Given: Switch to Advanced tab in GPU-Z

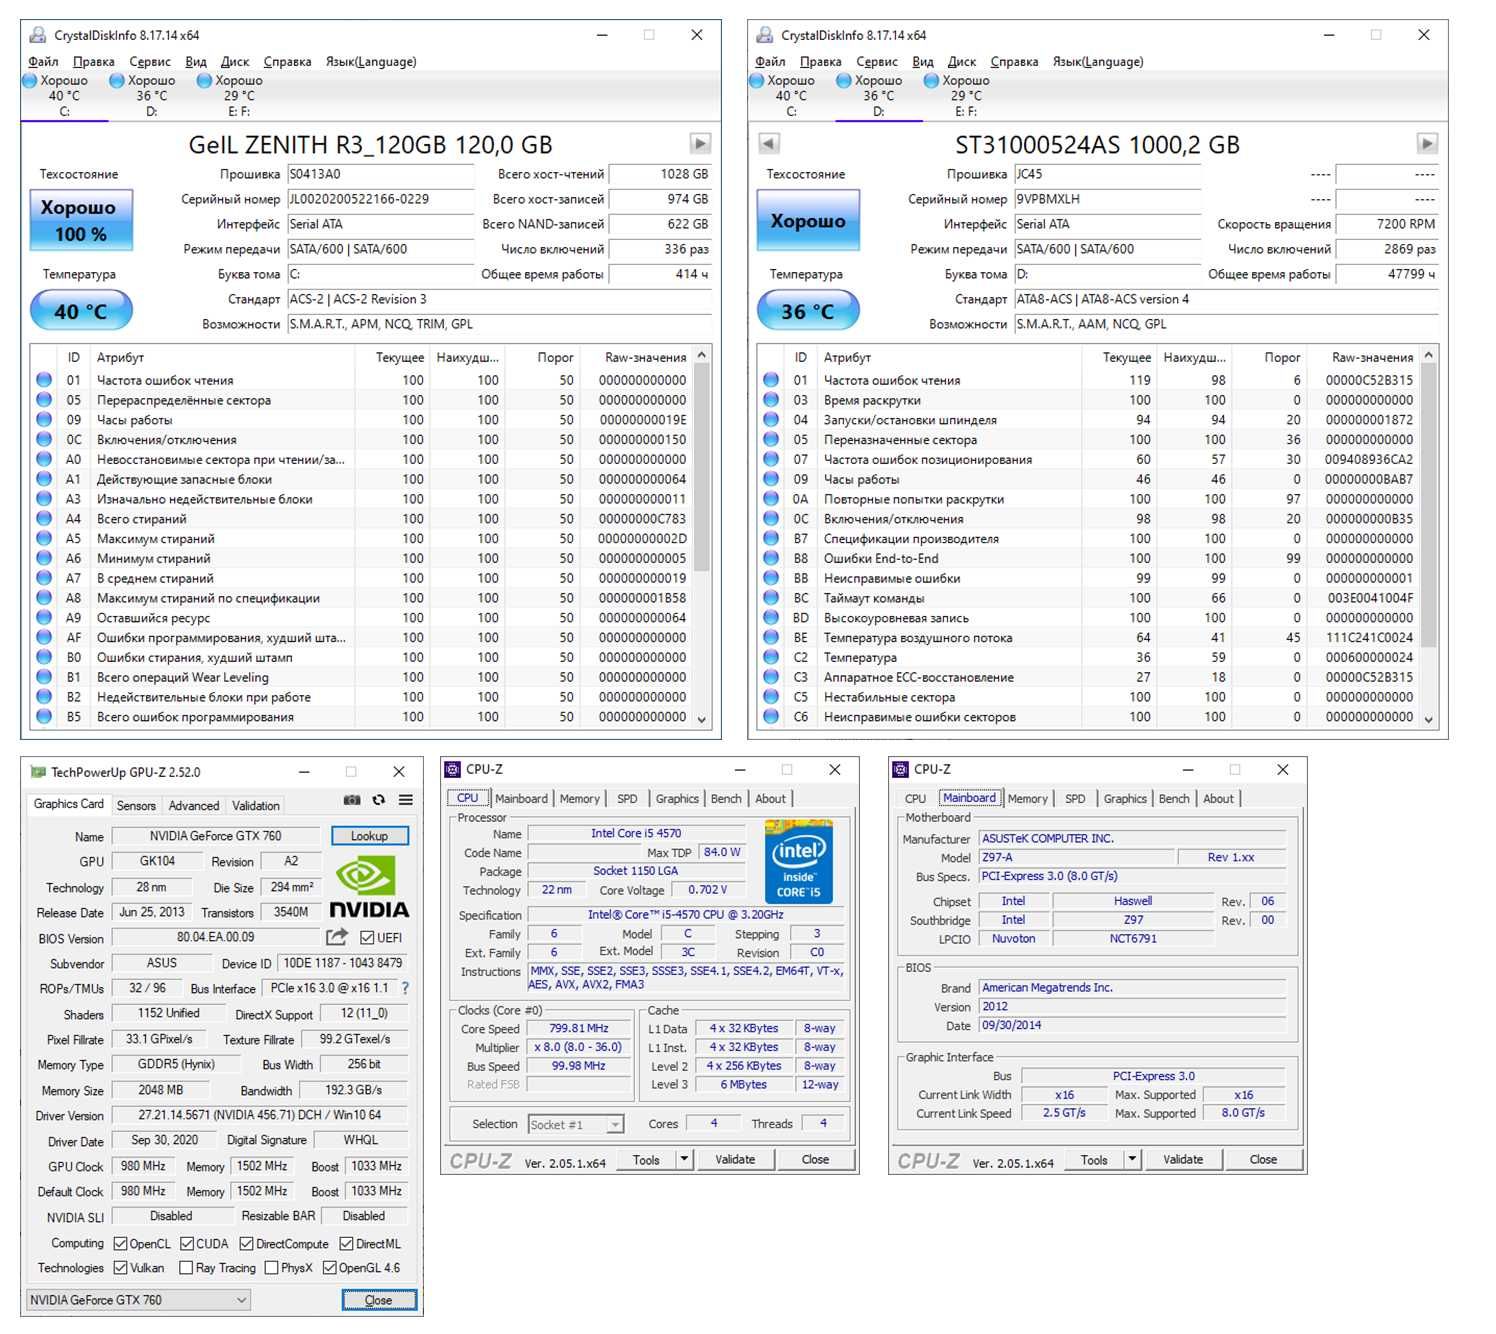Looking at the screenshot, I should click(x=194, y=806).
